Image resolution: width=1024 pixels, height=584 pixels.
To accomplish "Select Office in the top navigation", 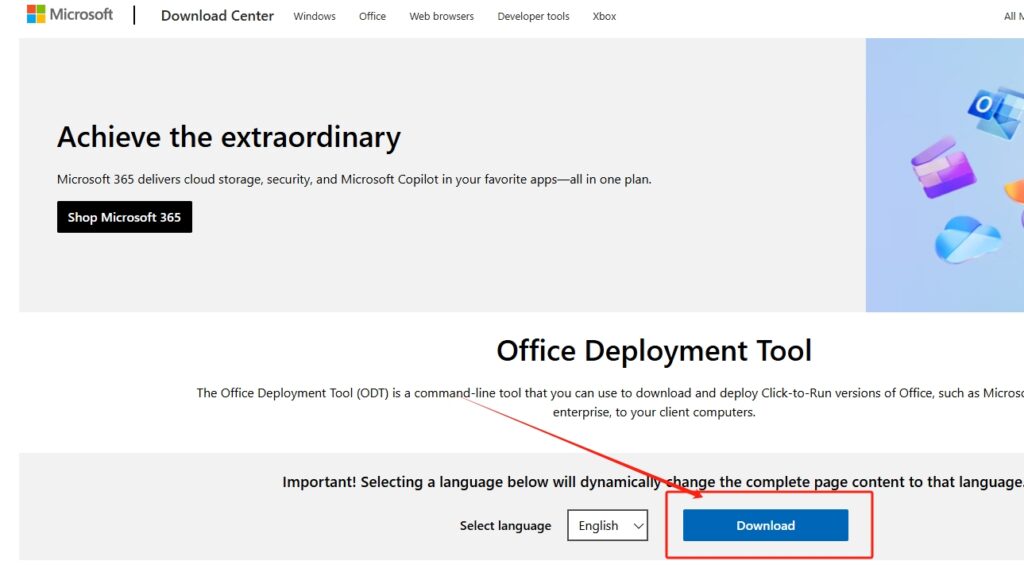I will (x=372, y=17).
